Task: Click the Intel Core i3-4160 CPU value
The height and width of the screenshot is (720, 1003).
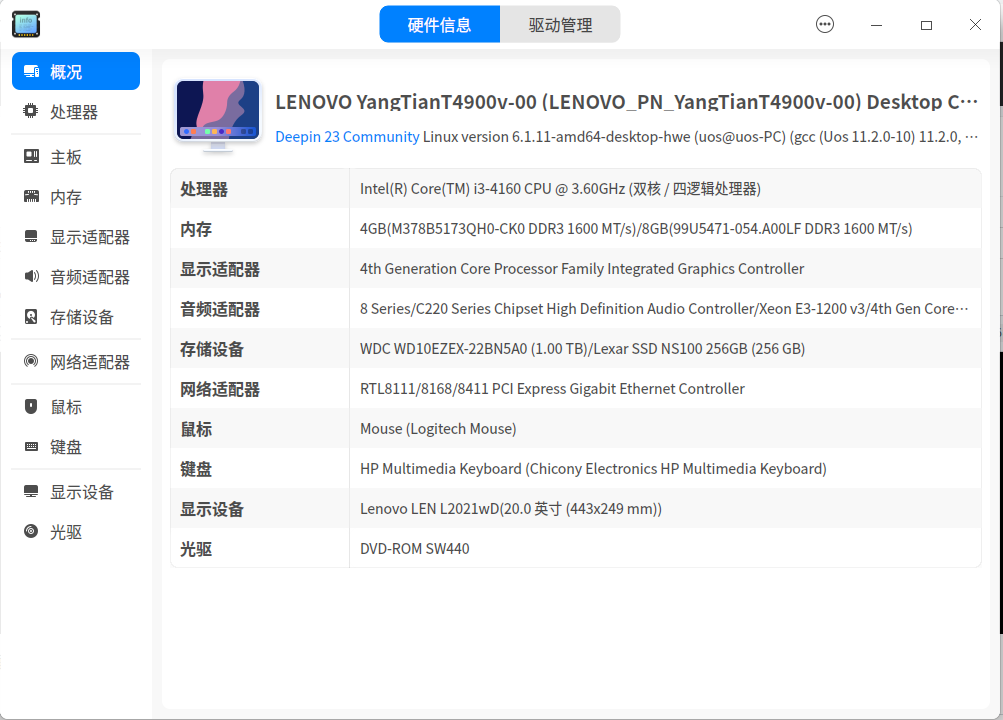Action: 560,189
